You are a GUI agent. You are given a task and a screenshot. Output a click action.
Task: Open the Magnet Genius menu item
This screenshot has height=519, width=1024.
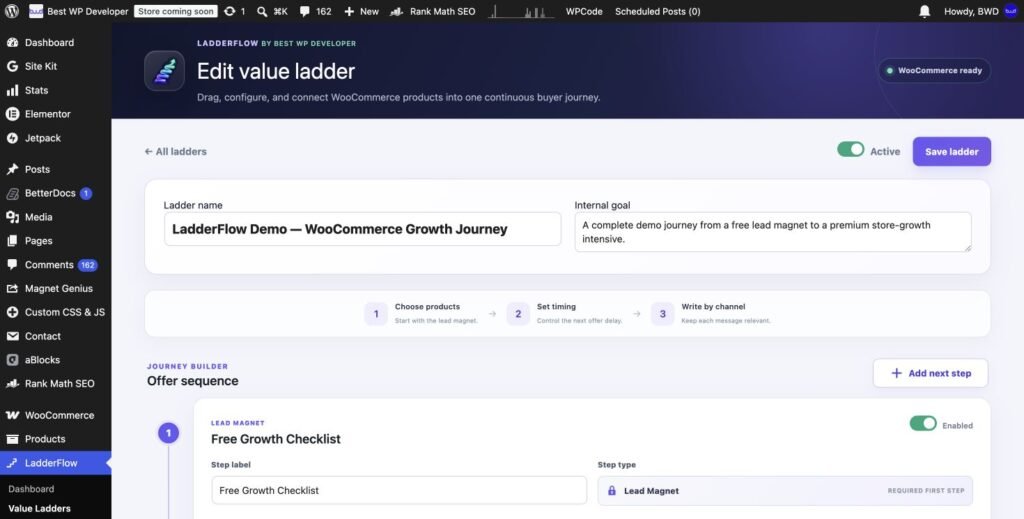point(56,289)
